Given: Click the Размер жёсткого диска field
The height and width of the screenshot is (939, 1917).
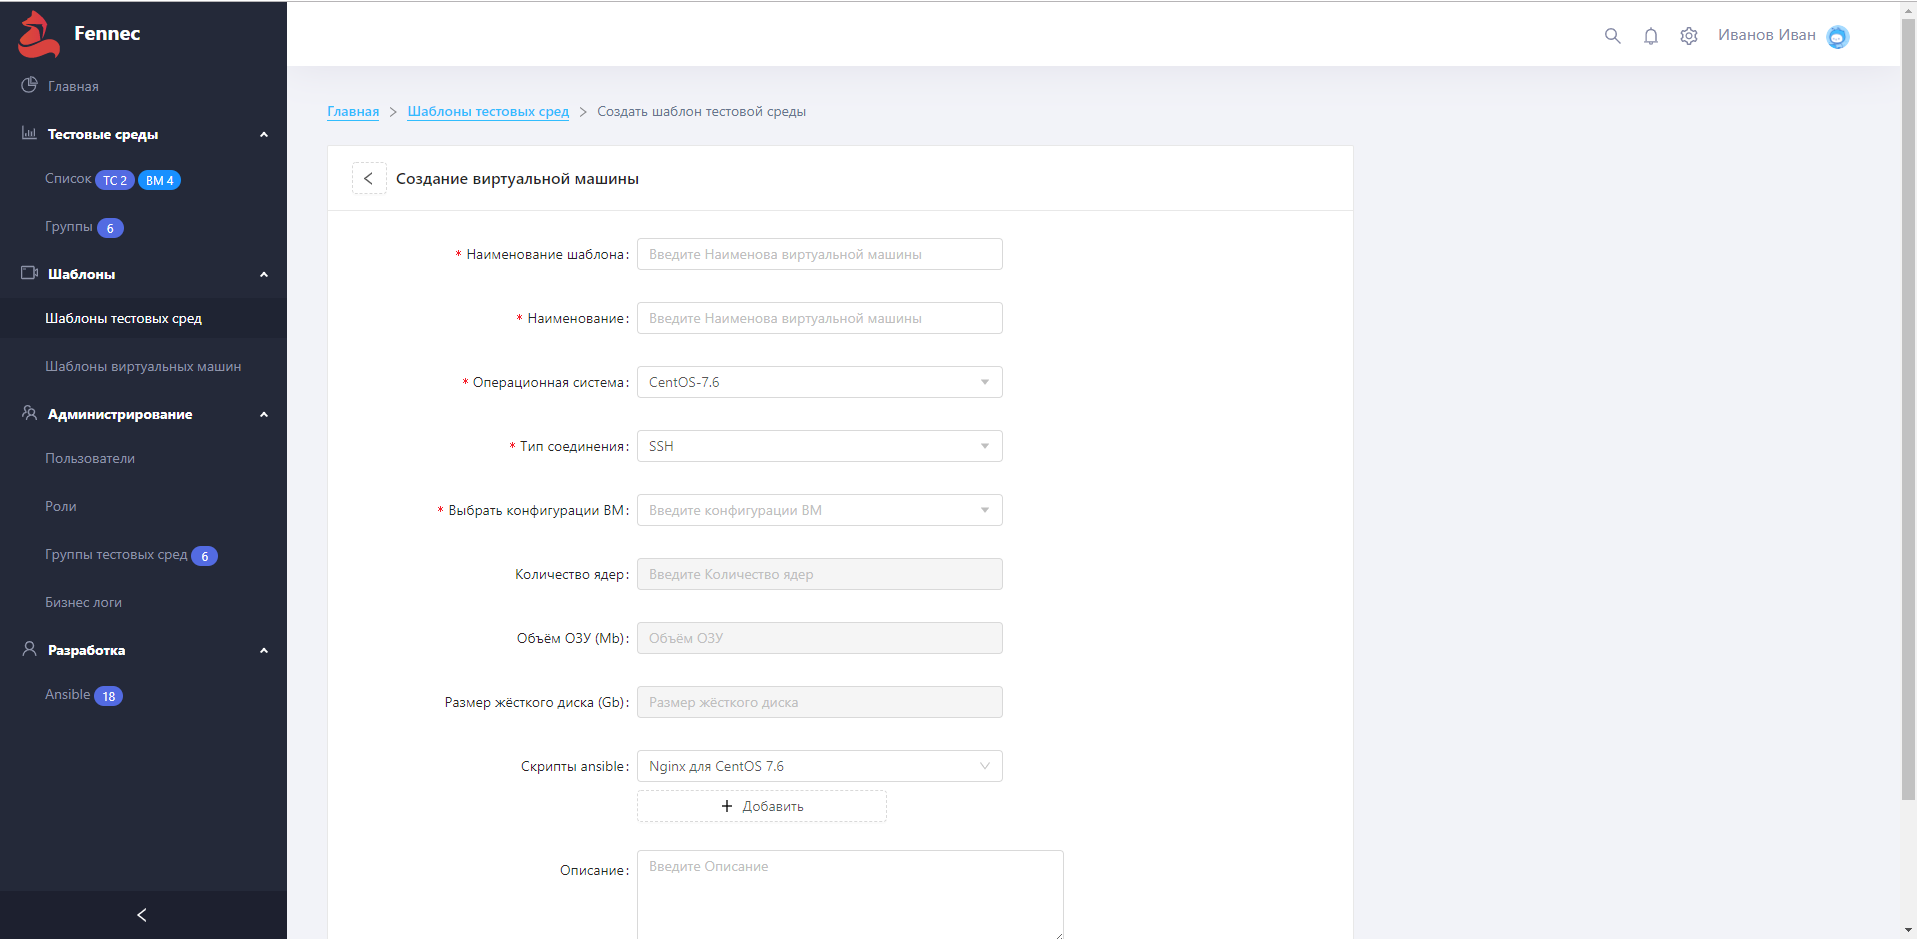Looking at the screenshot, I should 820,702.
